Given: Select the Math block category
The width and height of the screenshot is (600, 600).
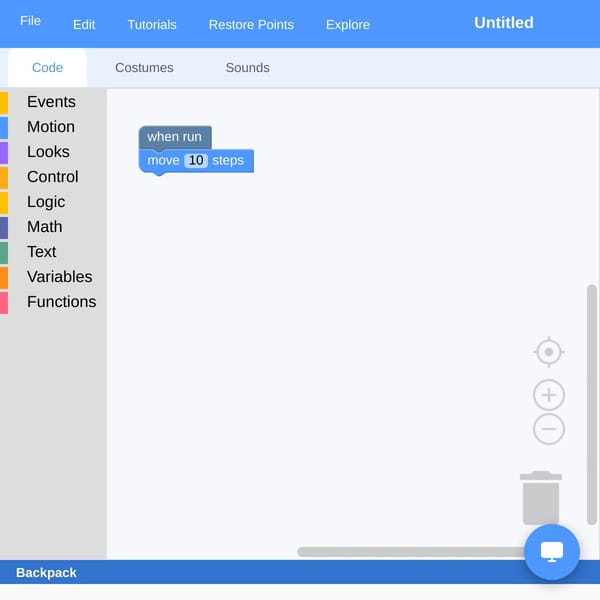Looking at the screenshot, I should [x=53, y=227].
